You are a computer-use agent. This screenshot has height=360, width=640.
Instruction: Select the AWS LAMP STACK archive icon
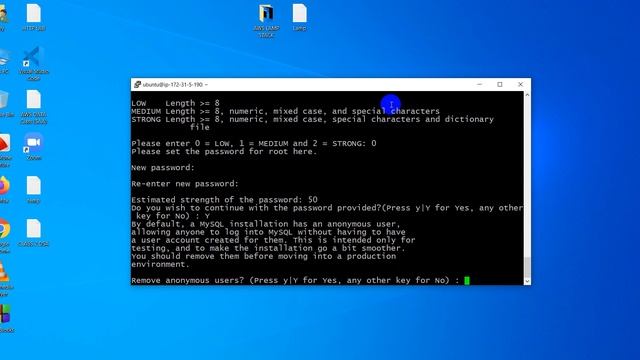(266, 20)
